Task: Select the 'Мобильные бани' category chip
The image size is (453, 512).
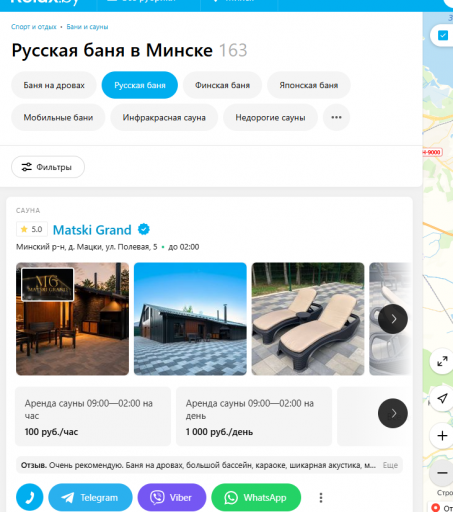Action: click(58, 118)
